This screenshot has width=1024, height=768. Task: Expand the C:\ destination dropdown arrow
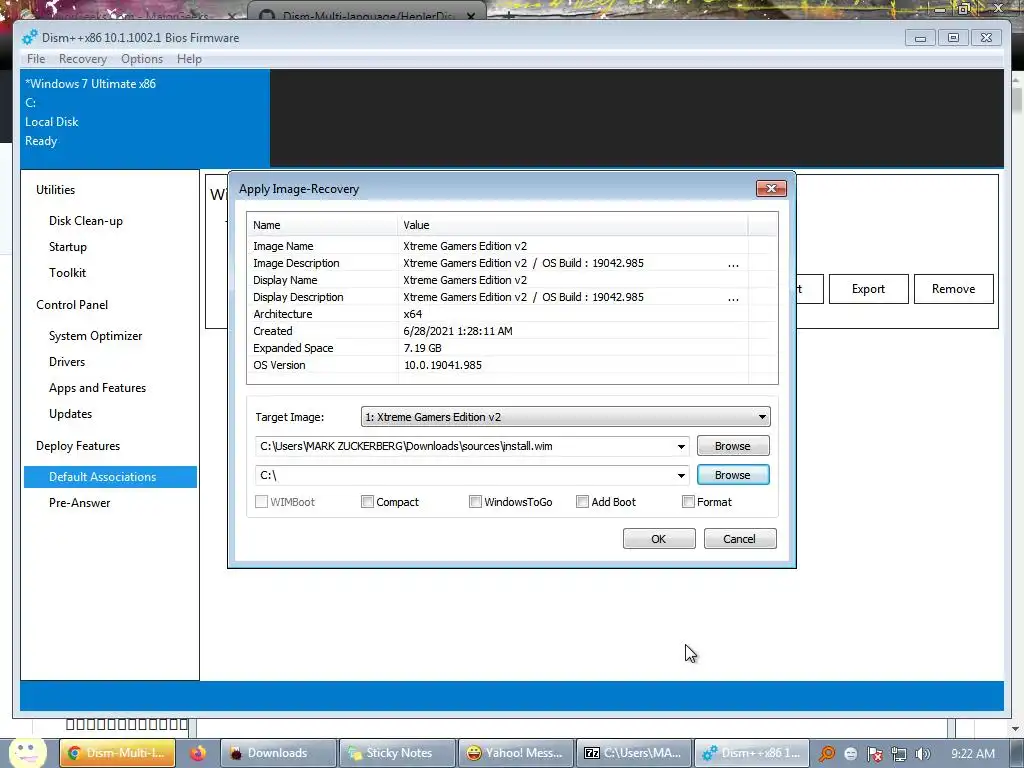(681, 475)
